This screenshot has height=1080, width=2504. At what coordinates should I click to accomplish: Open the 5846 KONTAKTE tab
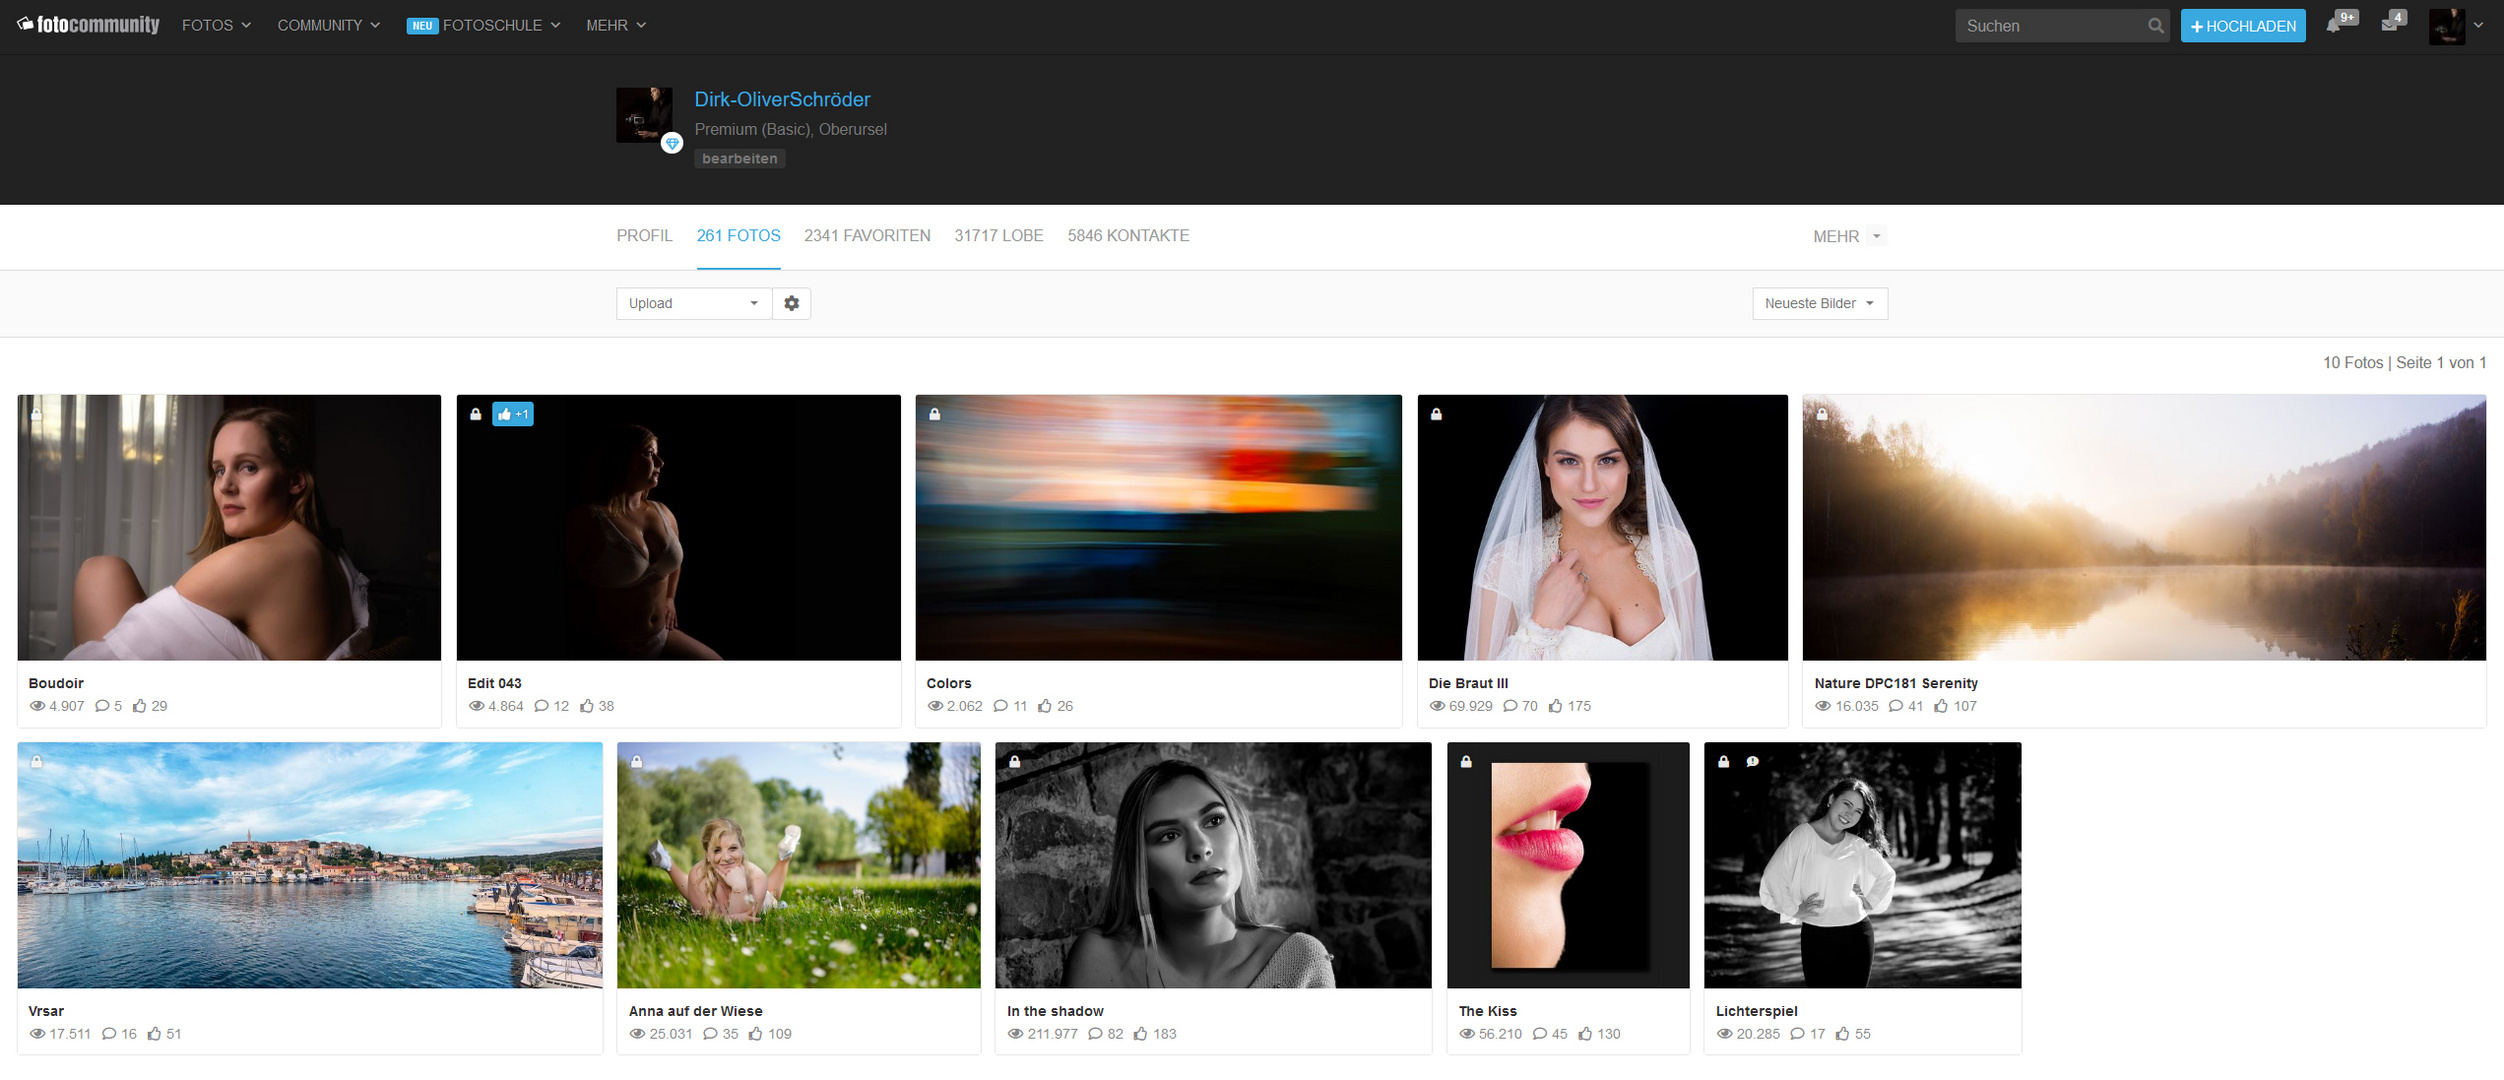1128,236
